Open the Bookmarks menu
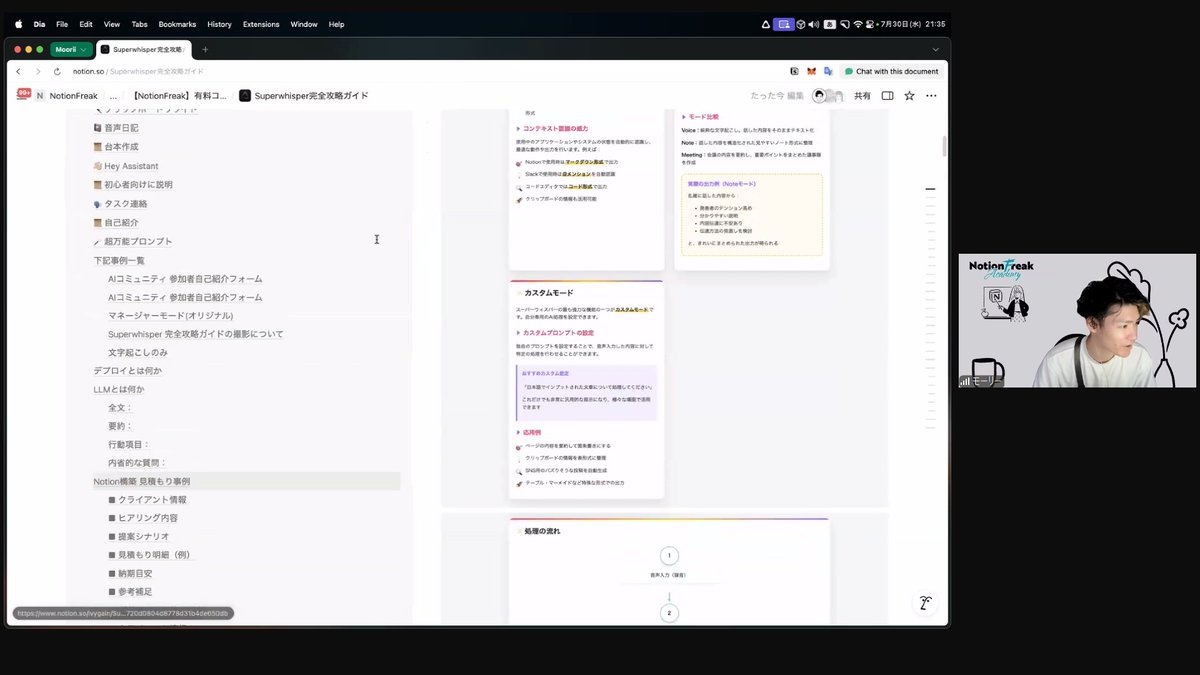Image resolution: width=1200 pixels, height=675 pixels. coord(177,24)
